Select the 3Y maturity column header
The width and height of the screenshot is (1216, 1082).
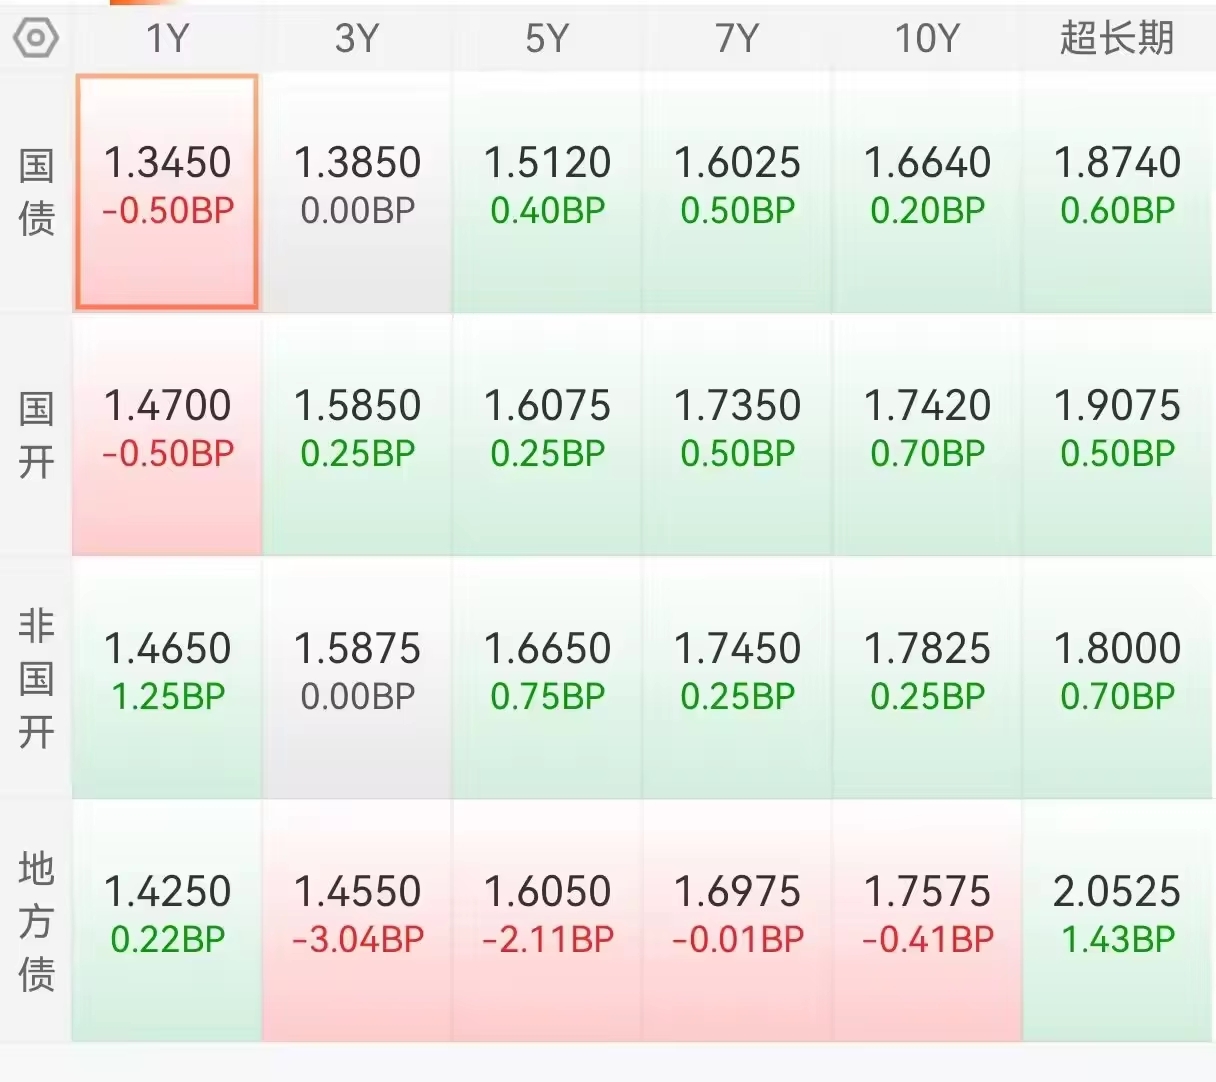coord(357,38)
